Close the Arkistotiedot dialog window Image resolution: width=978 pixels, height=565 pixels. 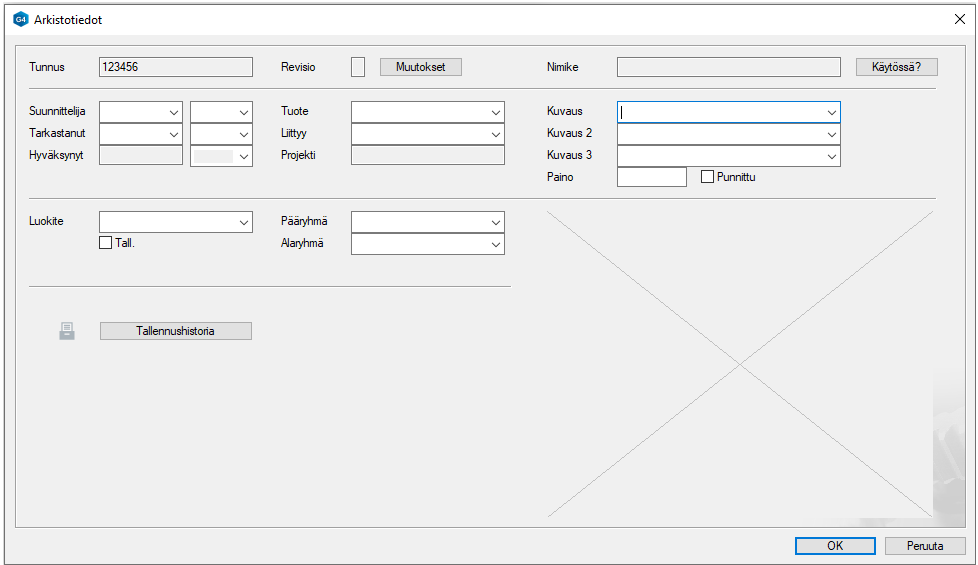959,19
